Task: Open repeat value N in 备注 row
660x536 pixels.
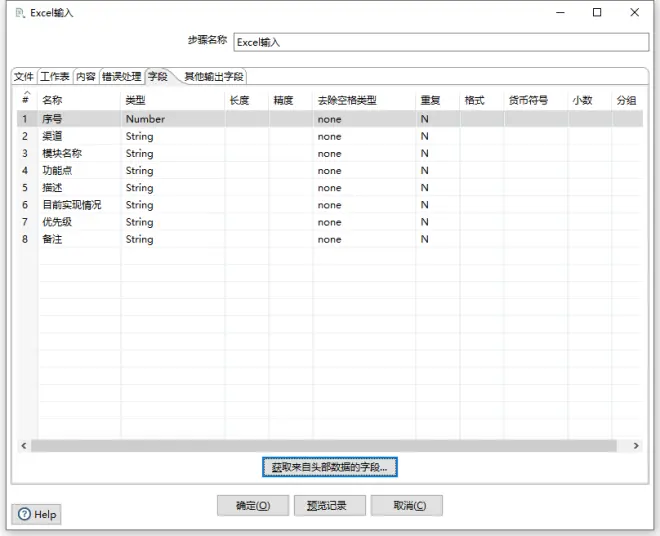Action: 438,239
